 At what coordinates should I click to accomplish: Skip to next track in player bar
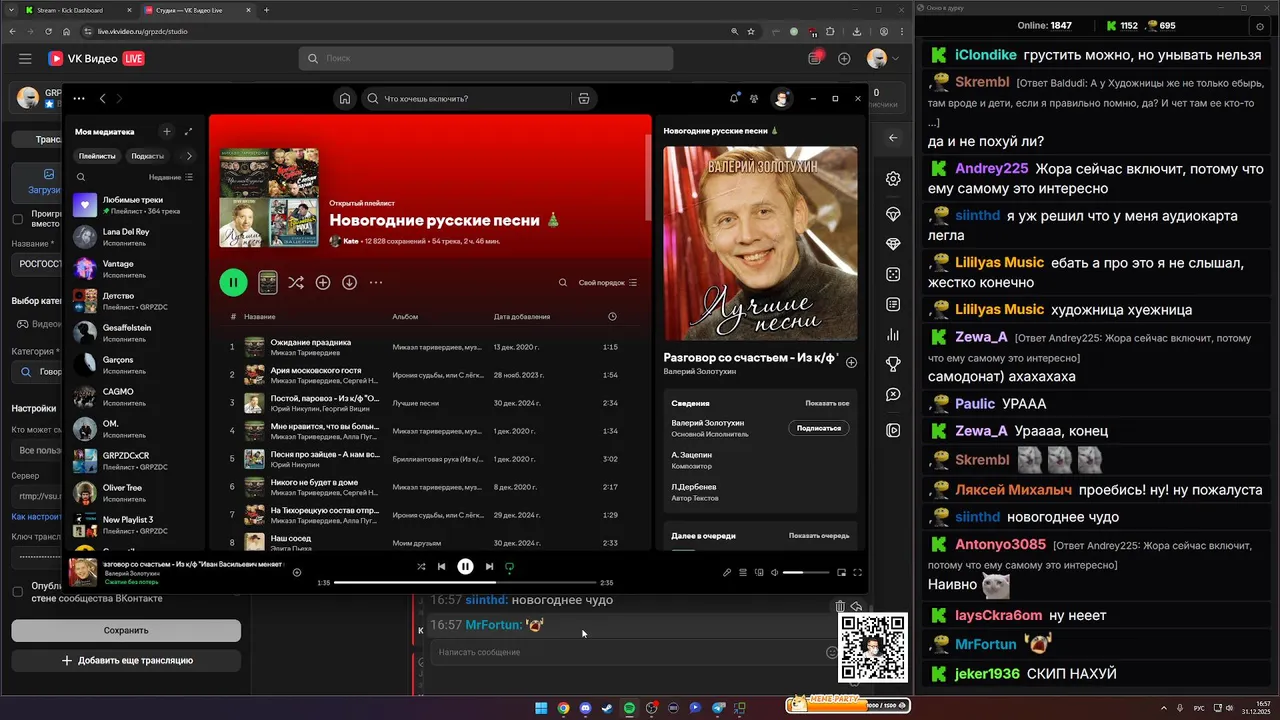(x=489, y=566)
